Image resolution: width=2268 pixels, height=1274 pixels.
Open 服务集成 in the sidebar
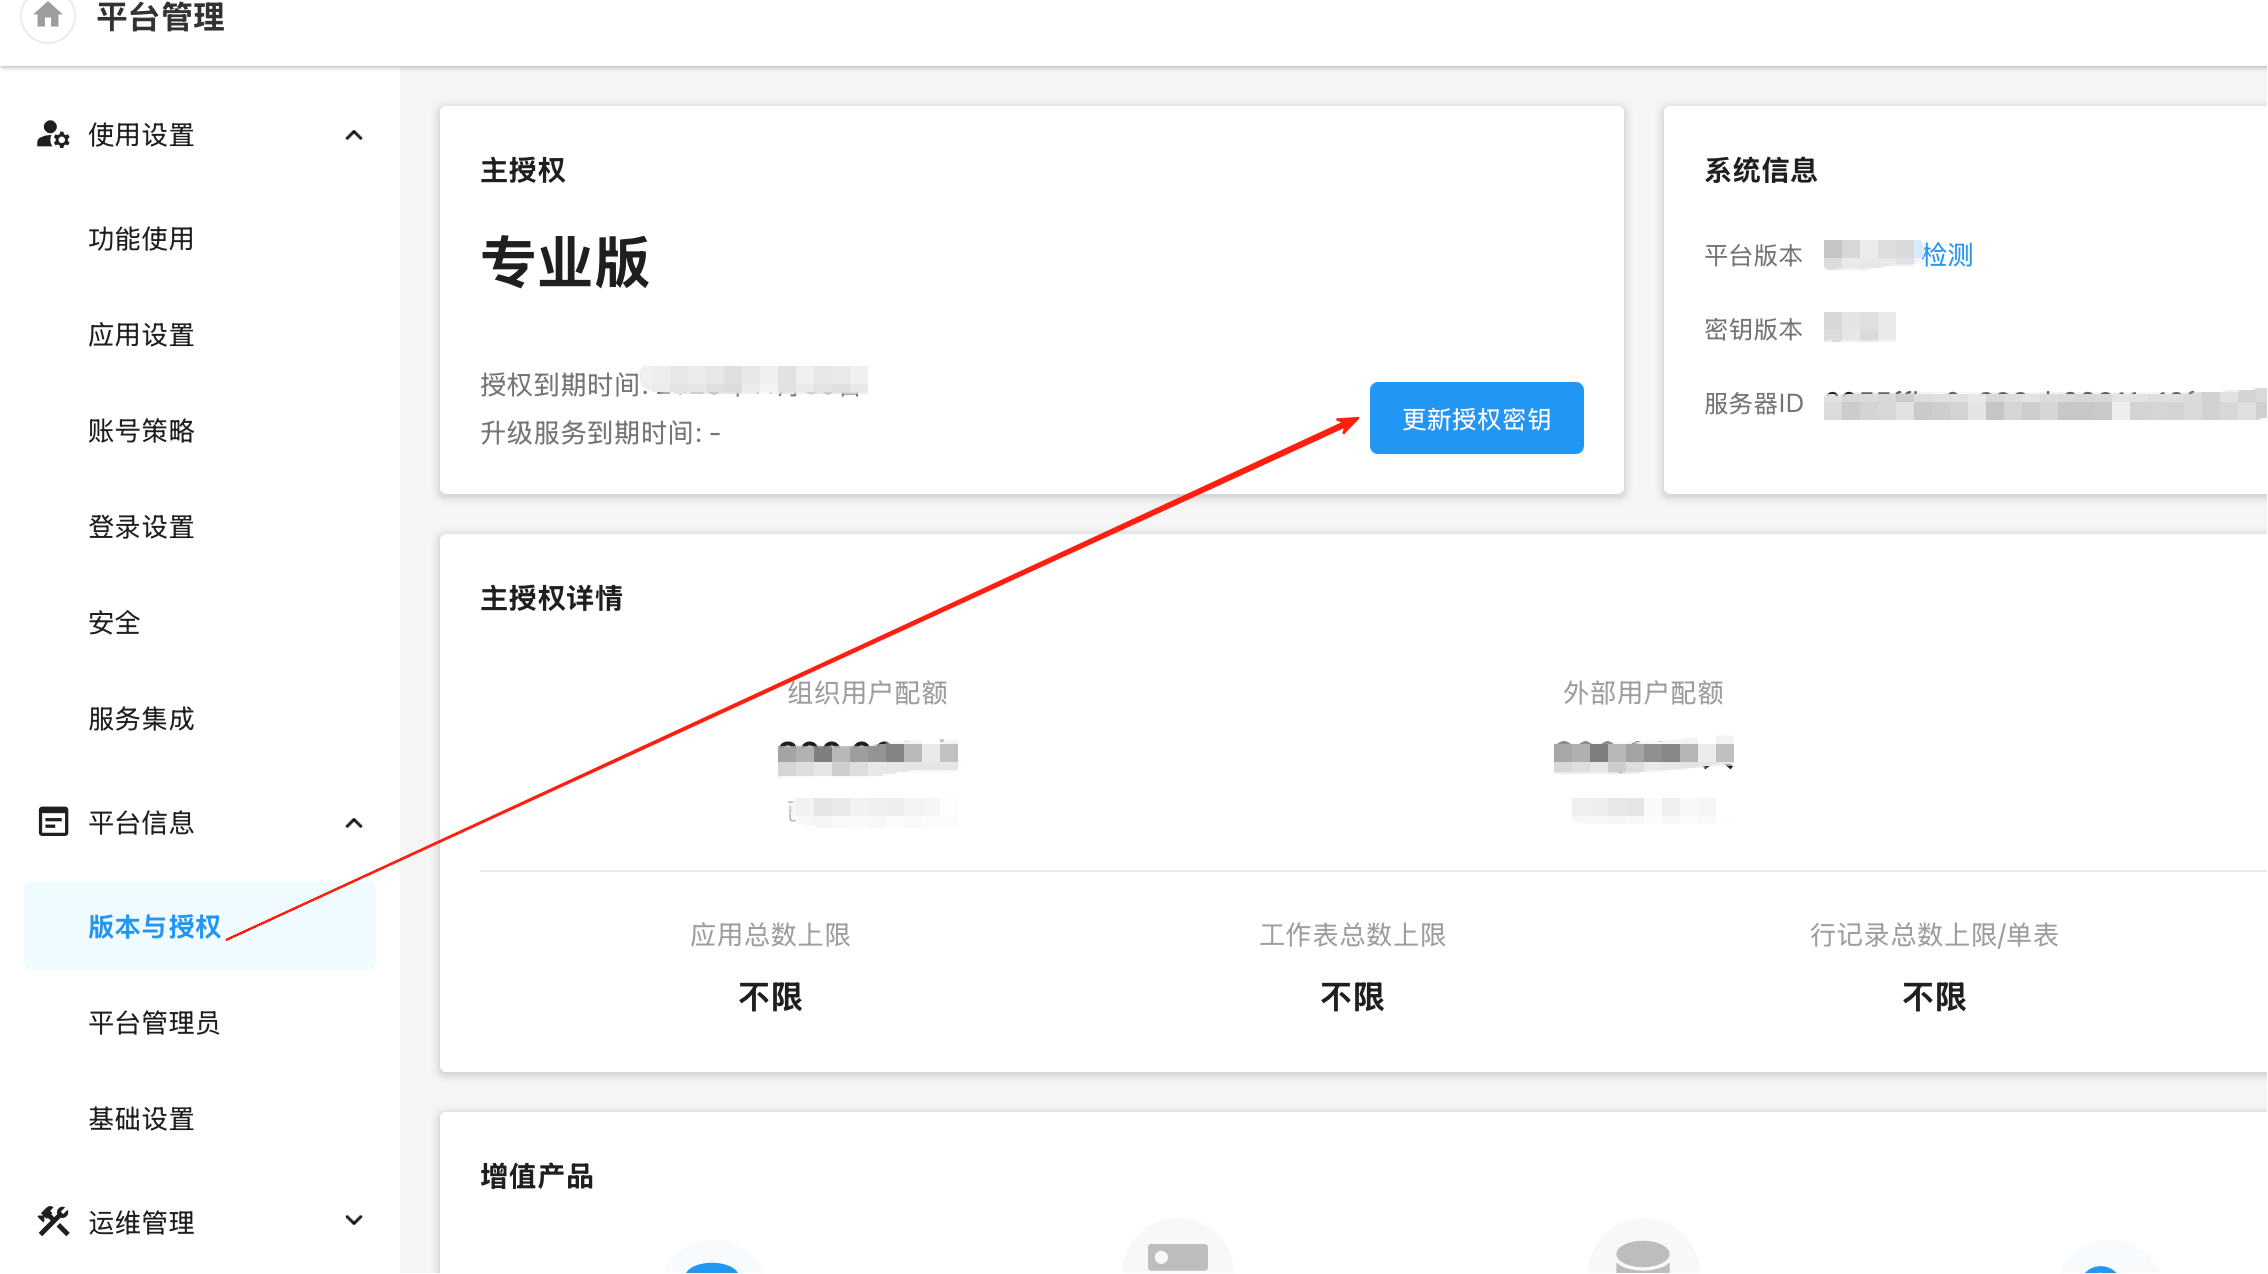[x=141, y=719]
